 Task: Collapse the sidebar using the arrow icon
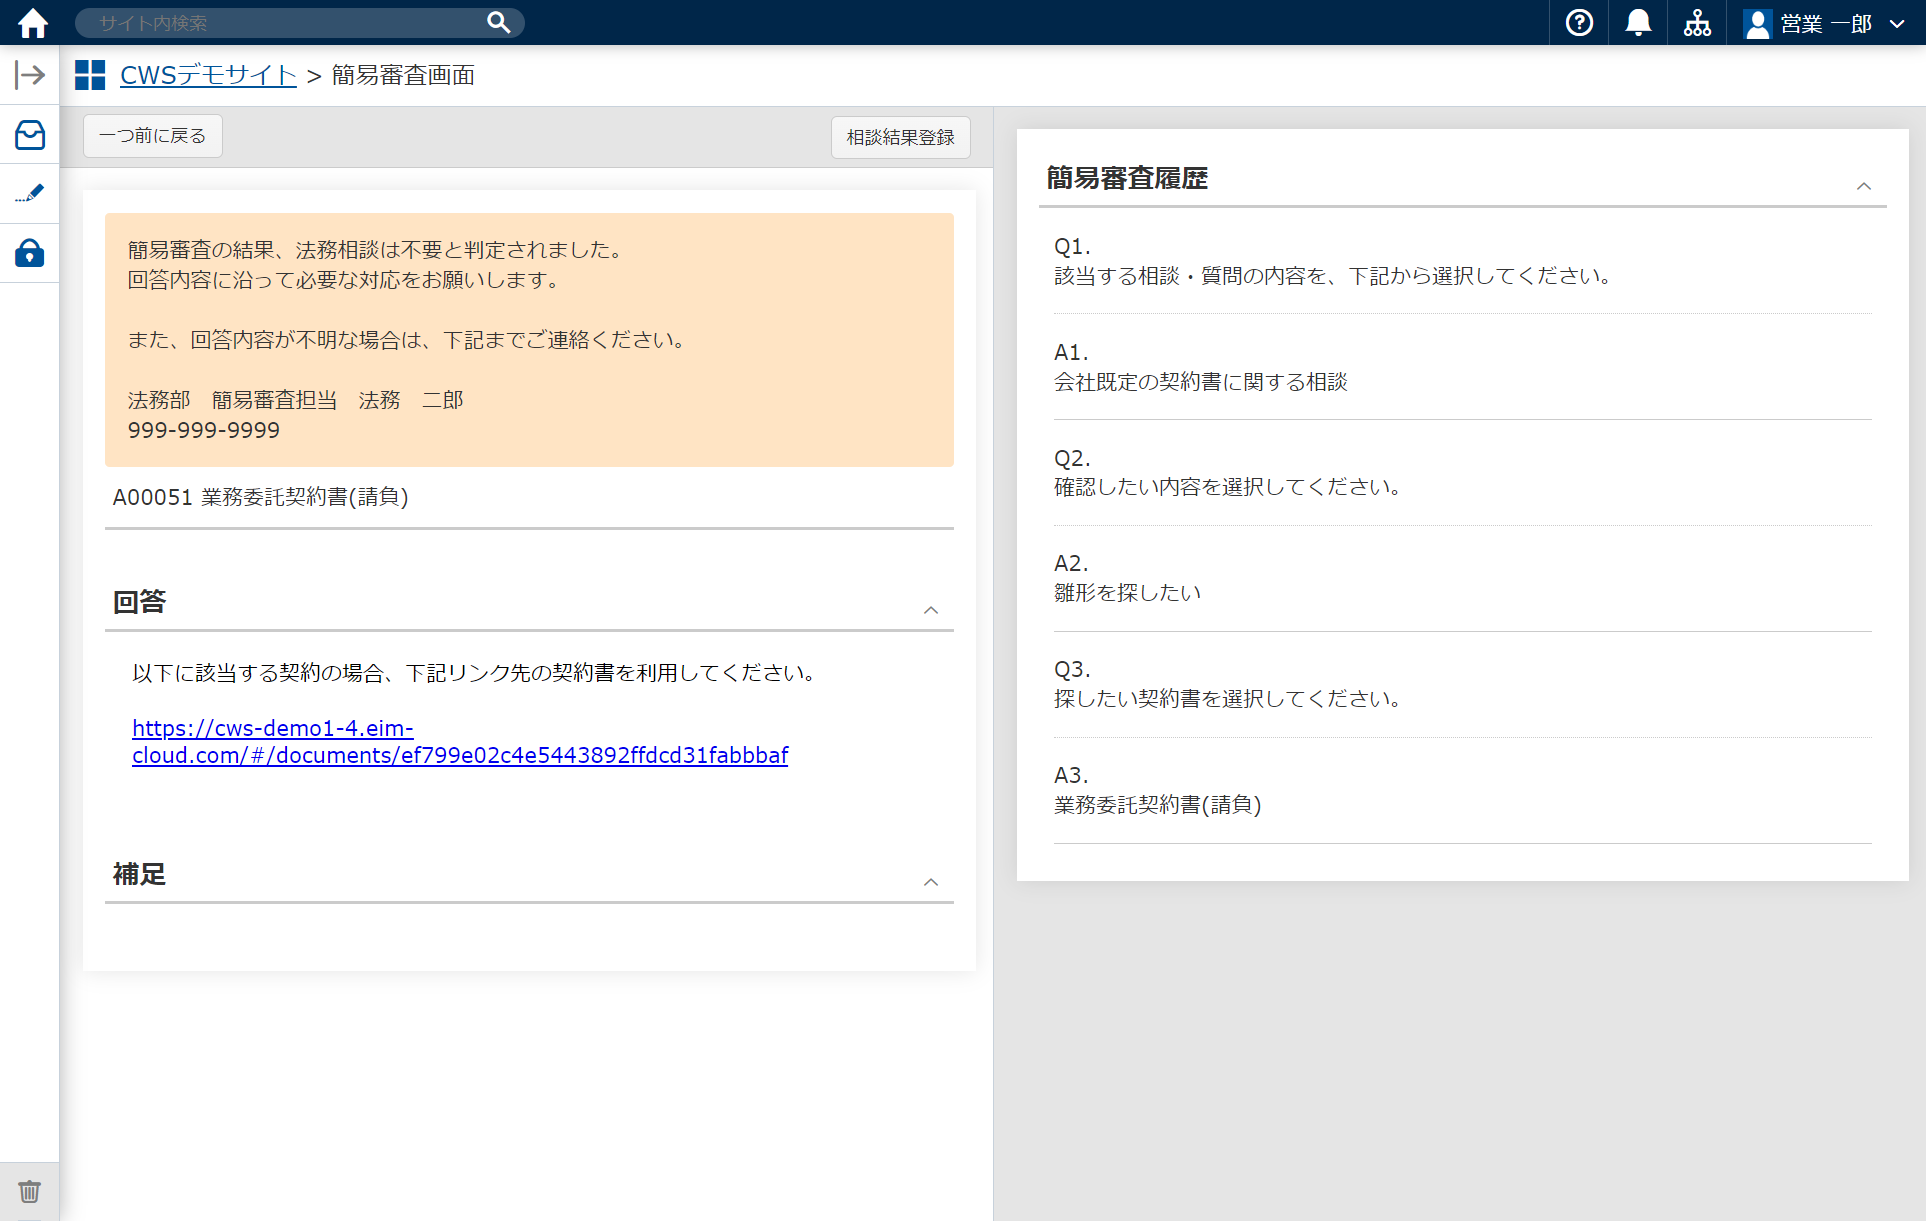[30, 74]
